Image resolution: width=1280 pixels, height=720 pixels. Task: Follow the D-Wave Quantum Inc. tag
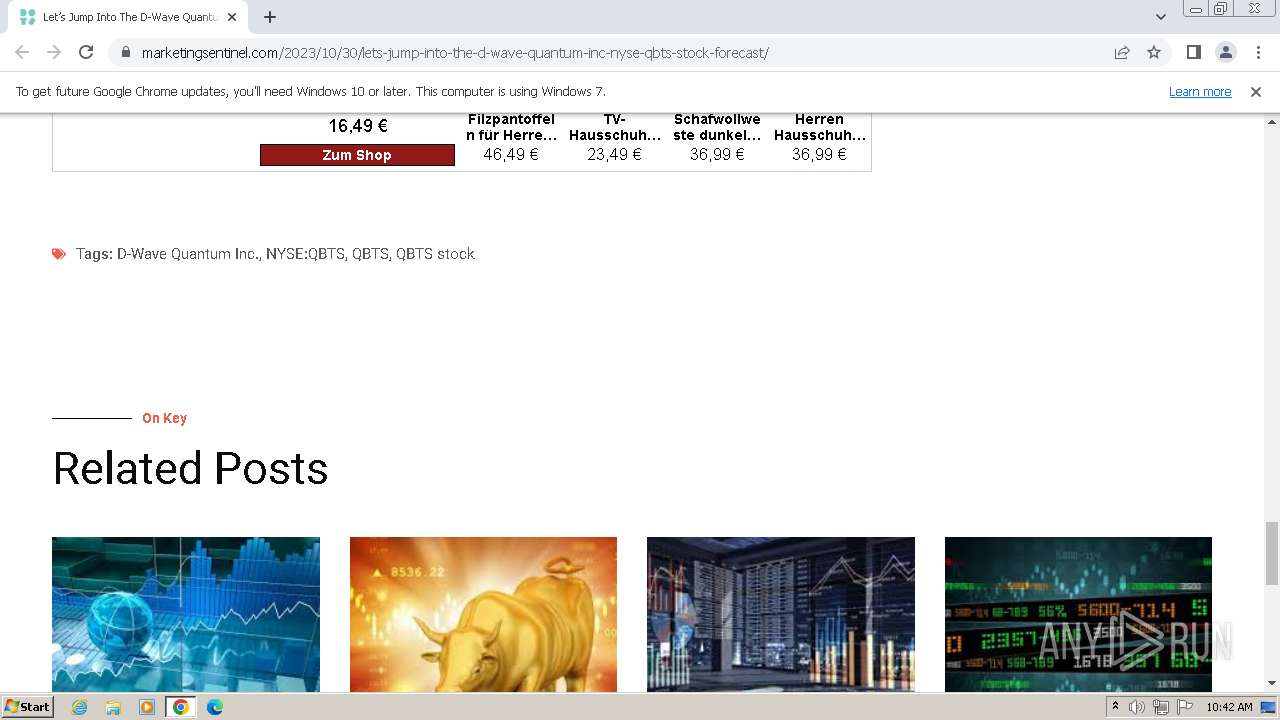[x=187, y=254]
